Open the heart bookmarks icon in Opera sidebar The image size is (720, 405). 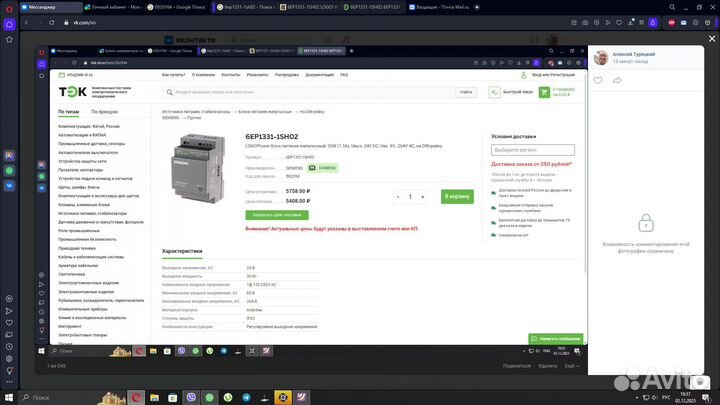point(9,323)
